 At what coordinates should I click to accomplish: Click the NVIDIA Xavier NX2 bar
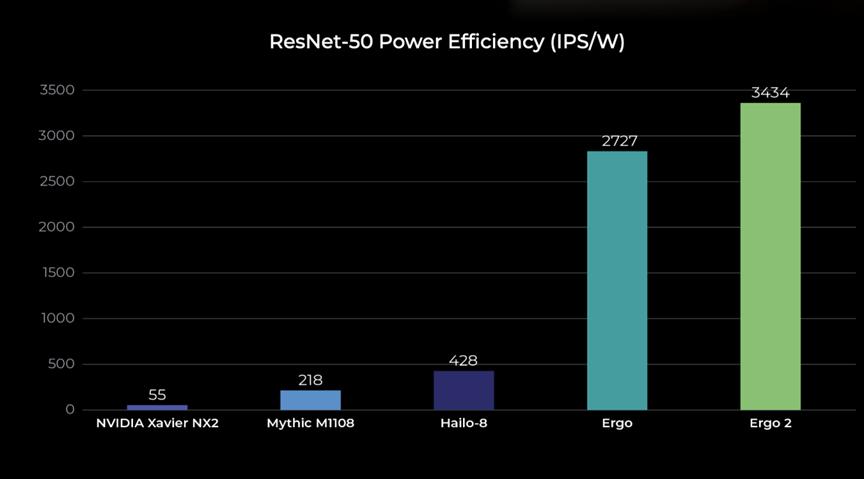[x=157, y=407]
